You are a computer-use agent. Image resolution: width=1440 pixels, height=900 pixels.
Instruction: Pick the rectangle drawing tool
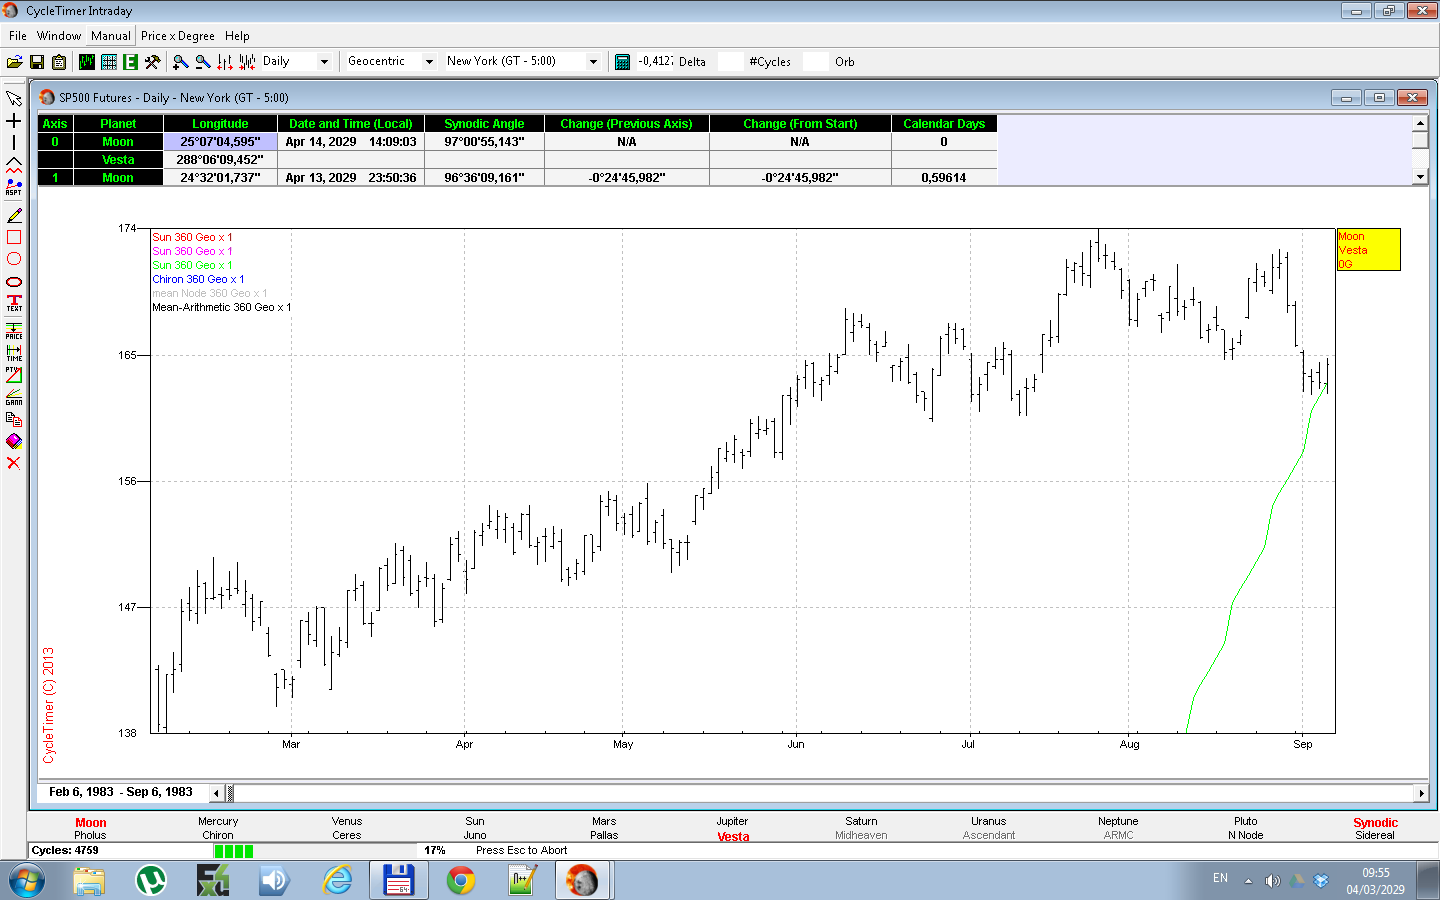[x=14, y=238]
